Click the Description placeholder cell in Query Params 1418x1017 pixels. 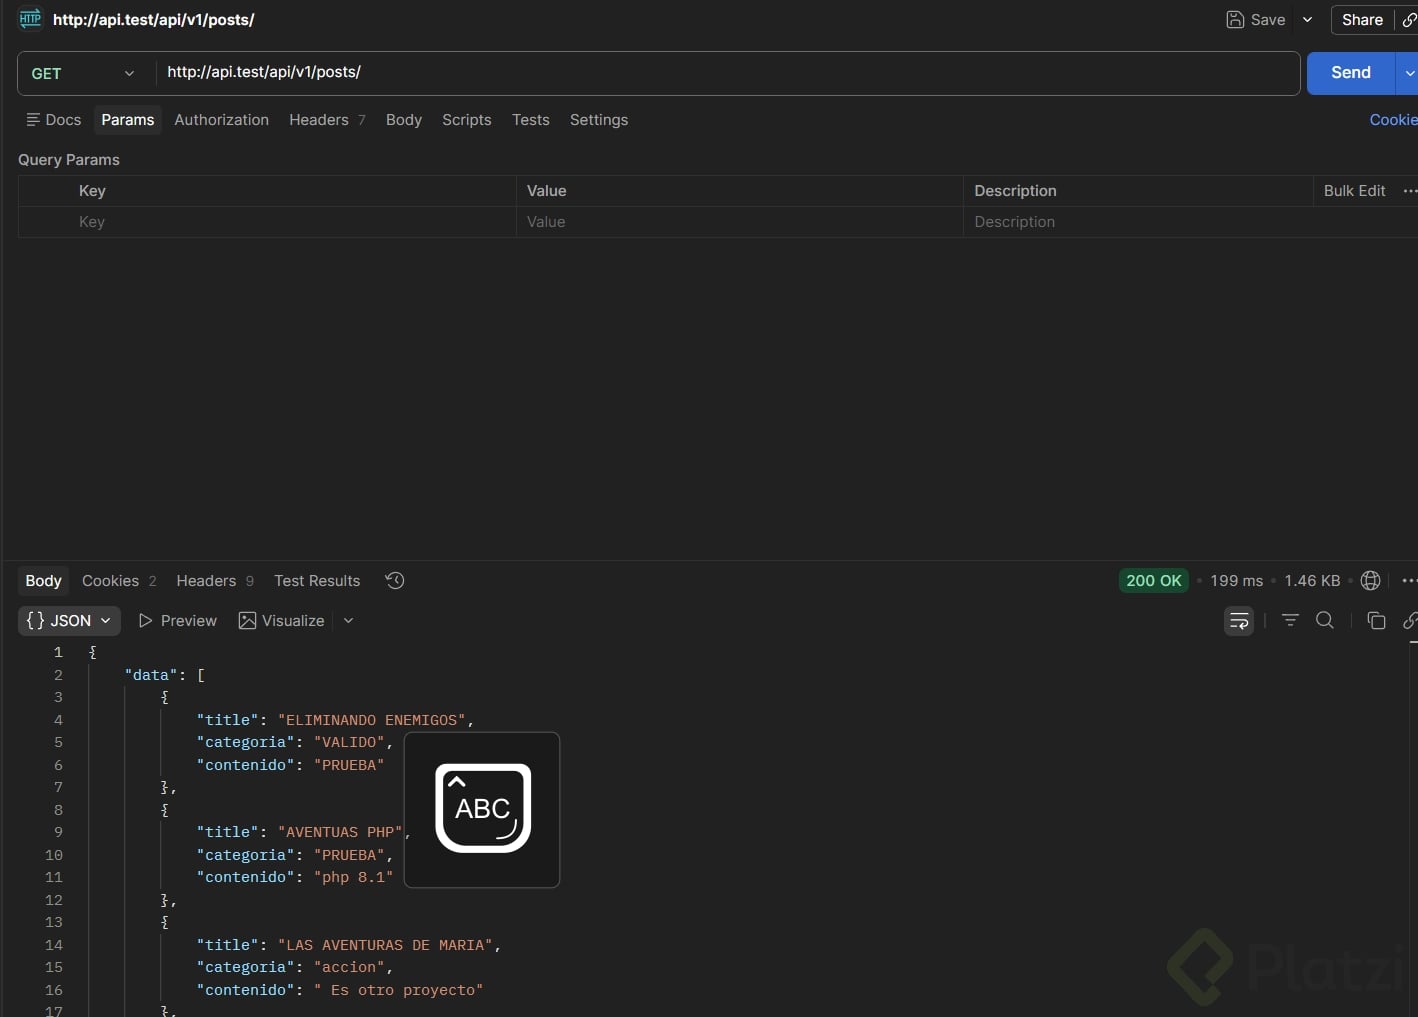tap(1190, 222)
